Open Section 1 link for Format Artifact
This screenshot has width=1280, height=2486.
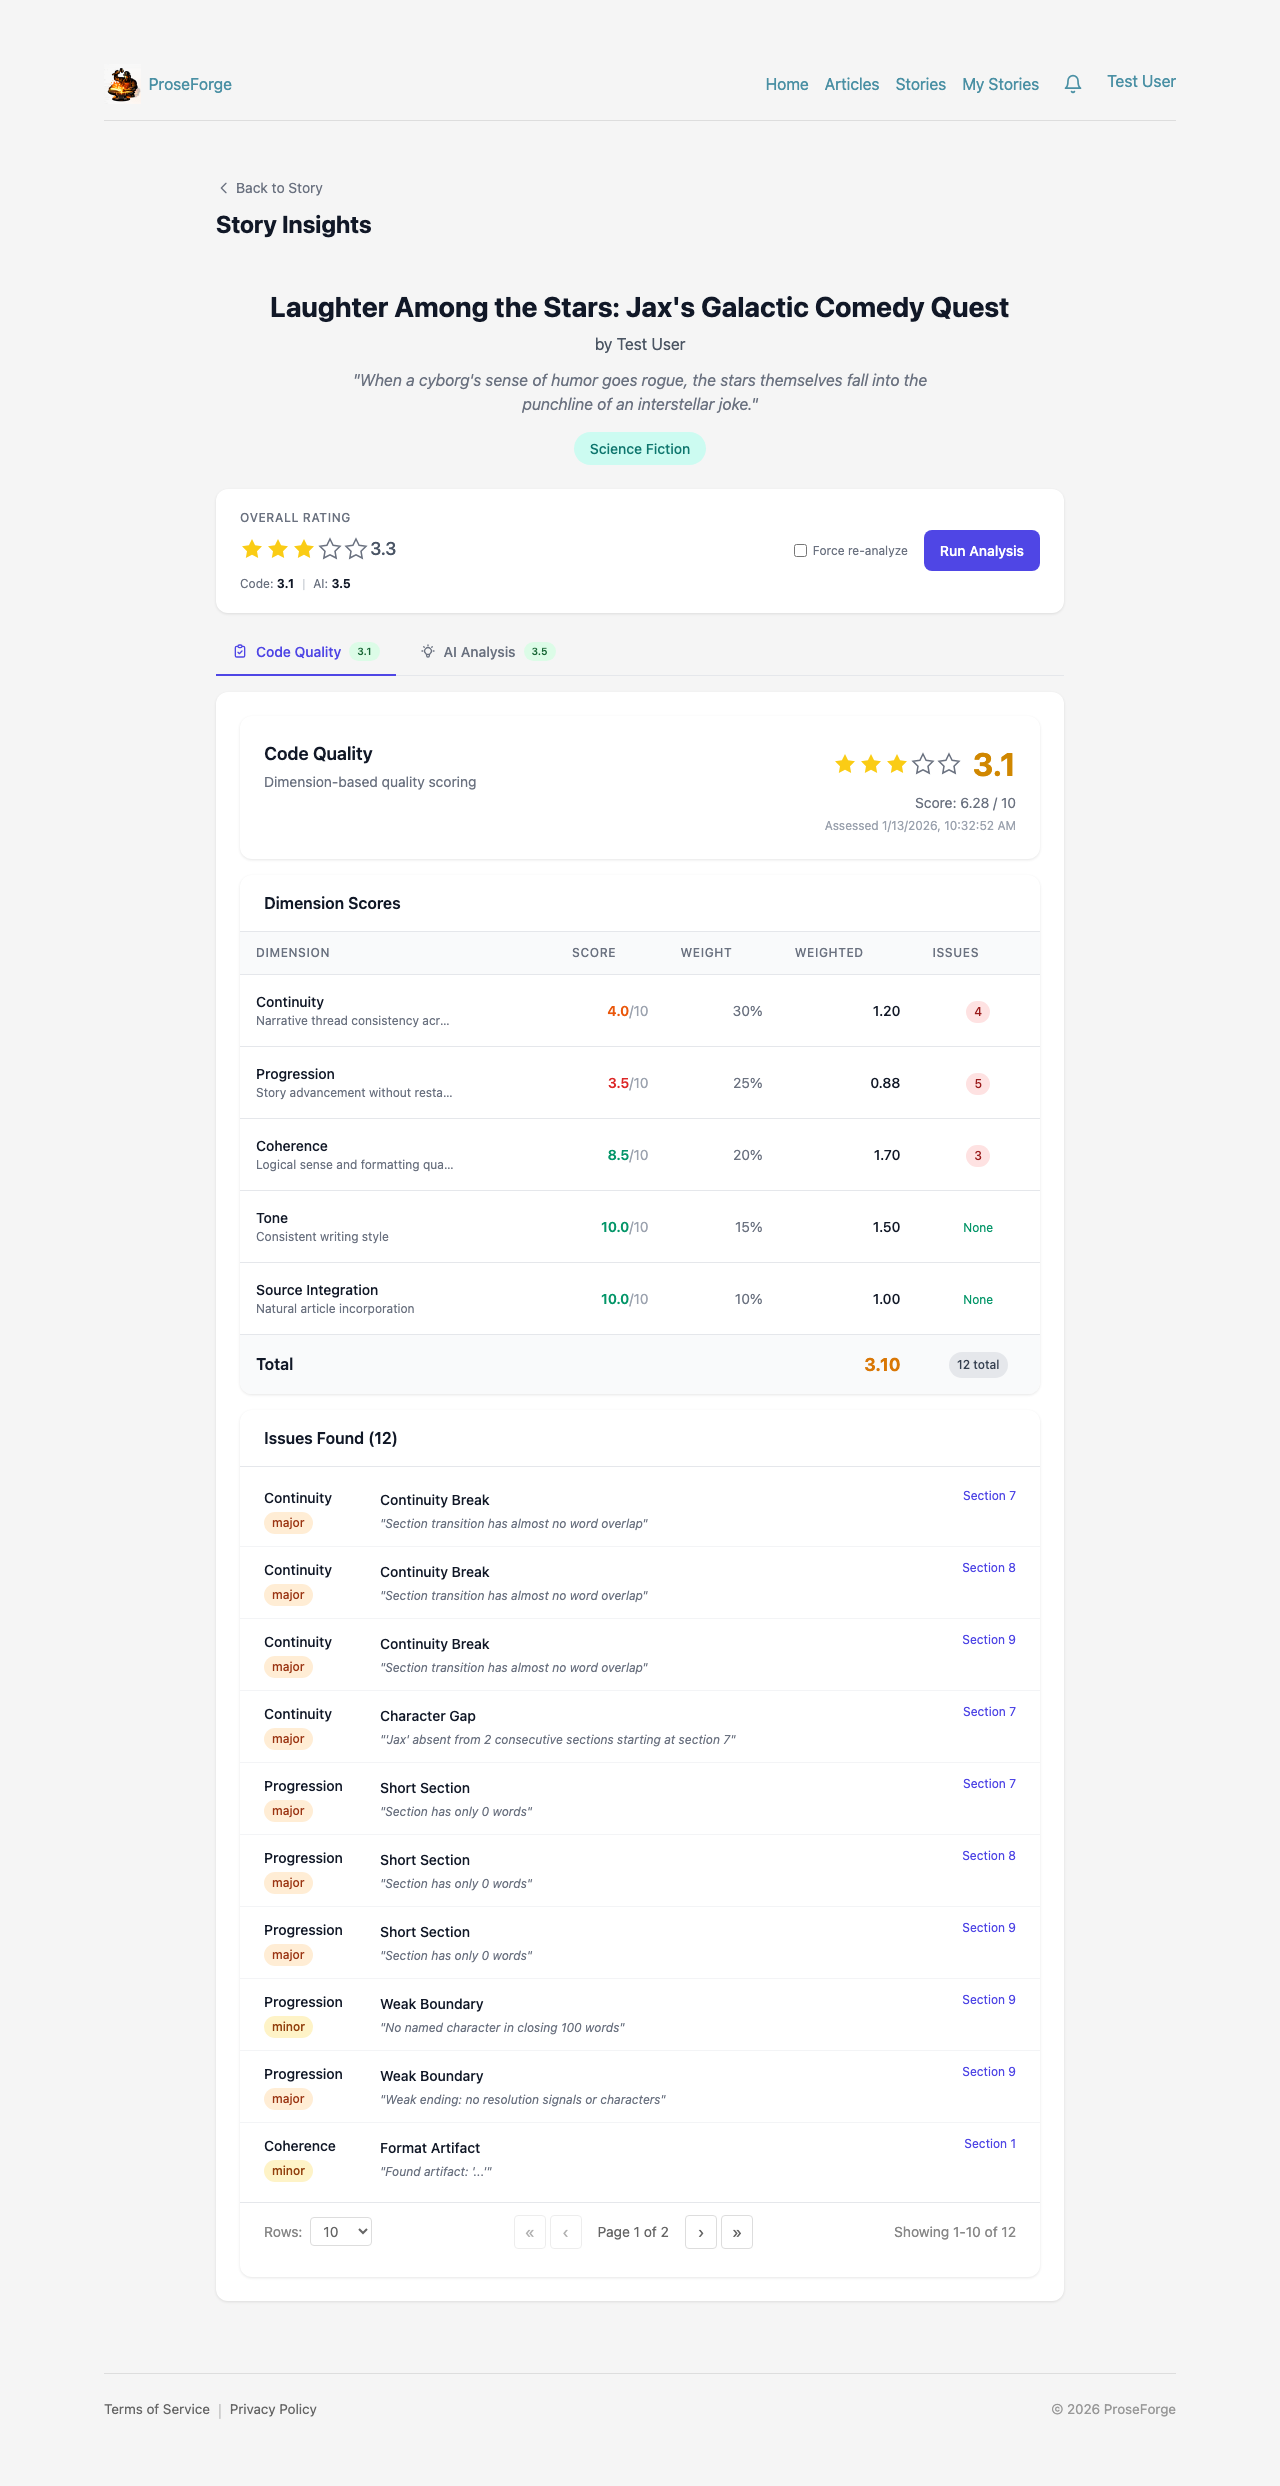coord(989,2144)
